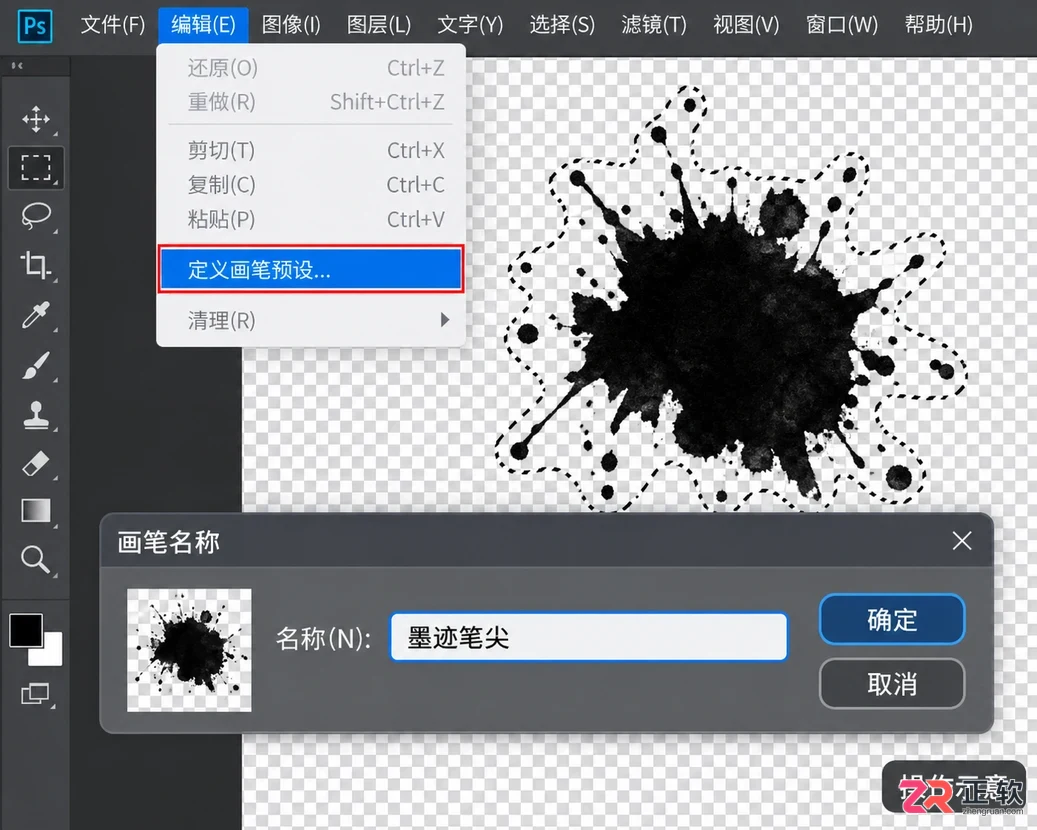Expand the 清理(R) submenu
1037x830 pixels.
[x=311, y=321]
